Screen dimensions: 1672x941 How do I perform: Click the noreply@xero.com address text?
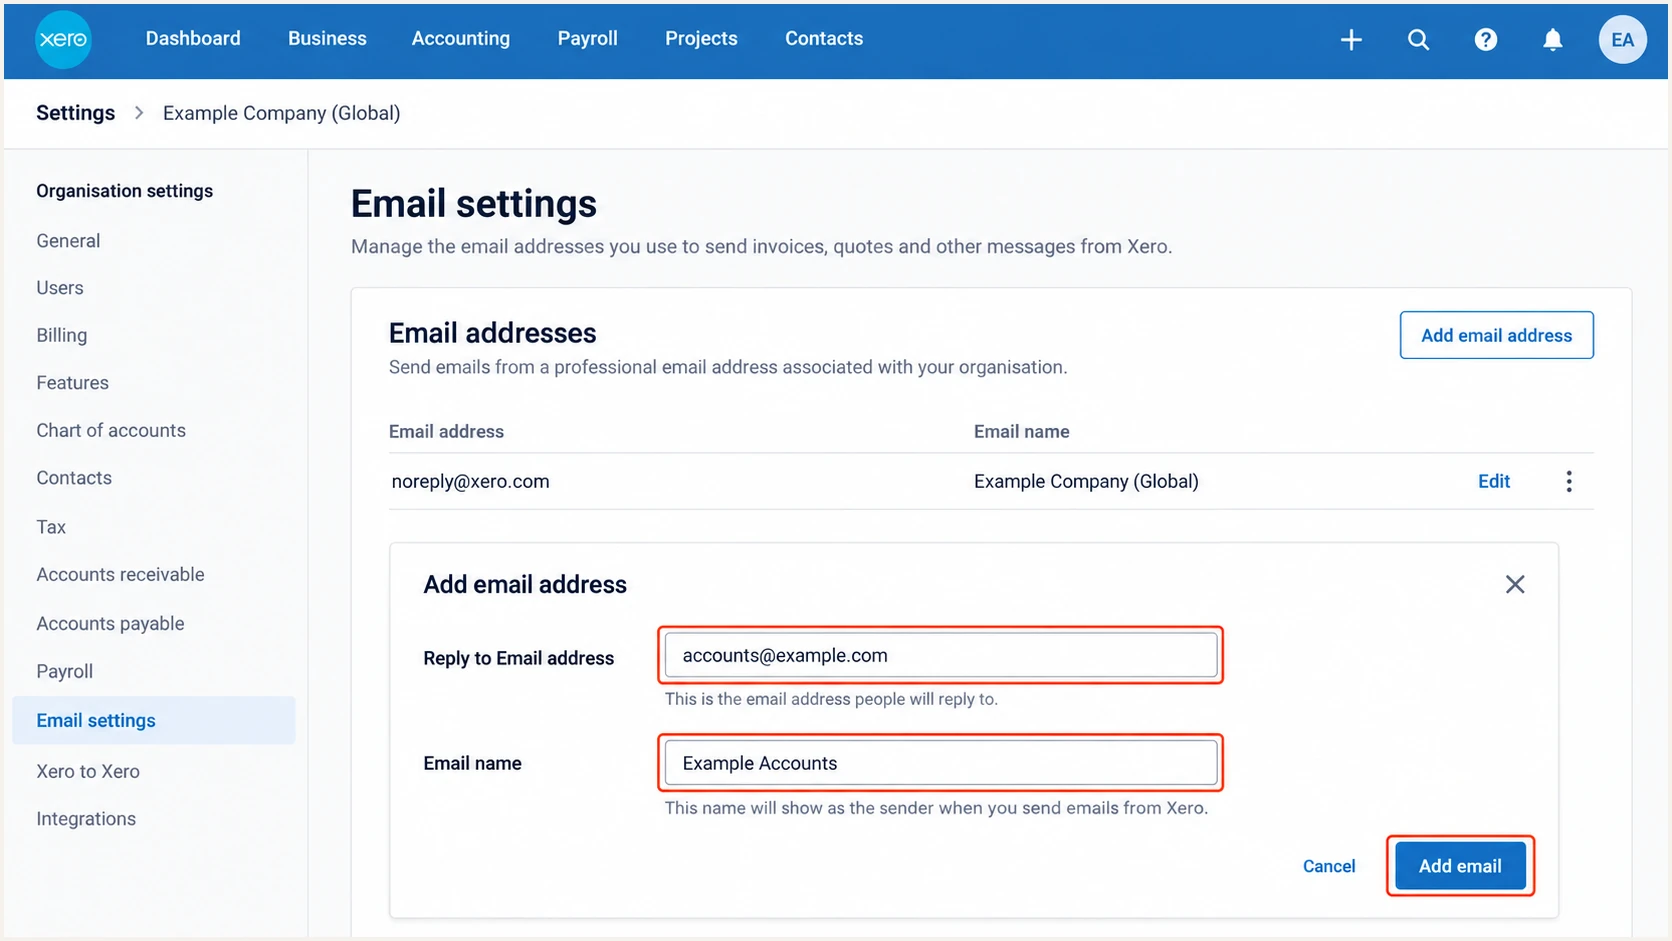click(x=470, y=481)
